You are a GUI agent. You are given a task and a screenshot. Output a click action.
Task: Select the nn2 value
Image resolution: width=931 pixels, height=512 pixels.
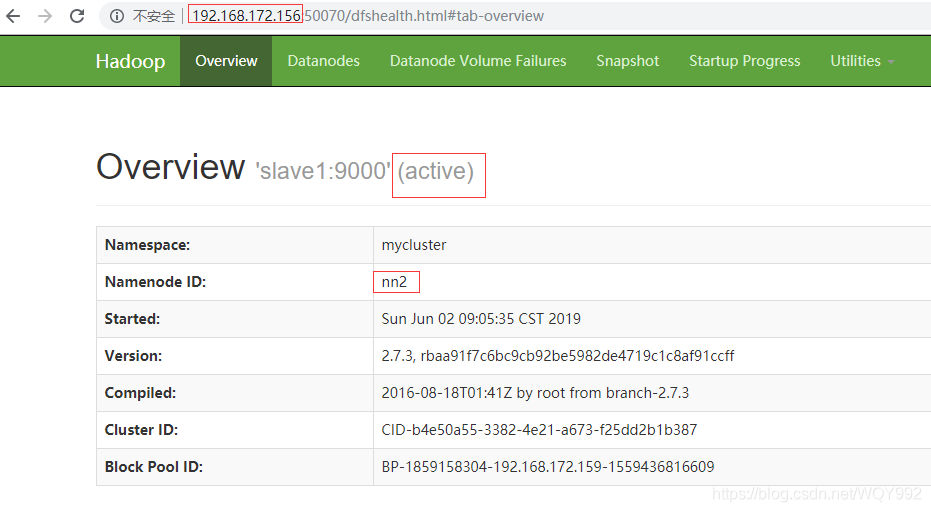394,282
